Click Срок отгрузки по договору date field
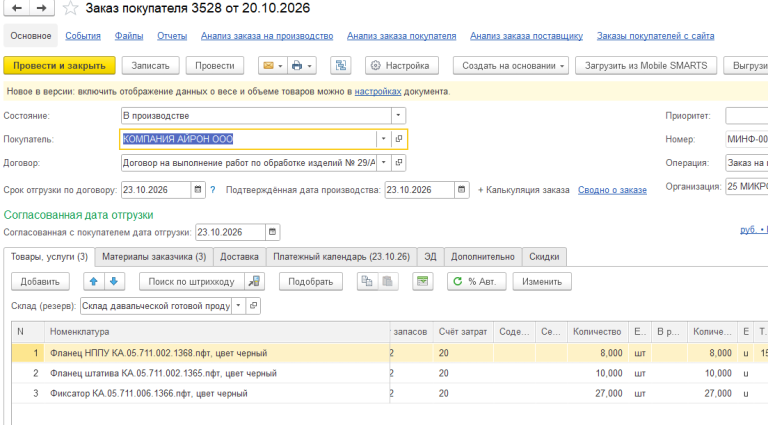This screenshot has height=425, width=768. (156, 189)
